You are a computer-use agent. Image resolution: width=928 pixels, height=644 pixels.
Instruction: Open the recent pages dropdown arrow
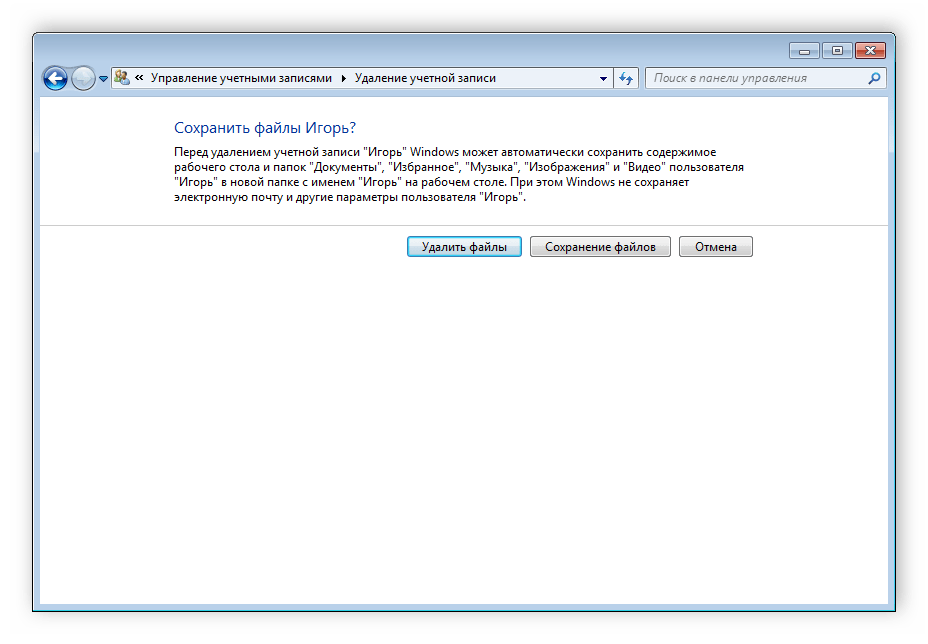click(103, 79)
